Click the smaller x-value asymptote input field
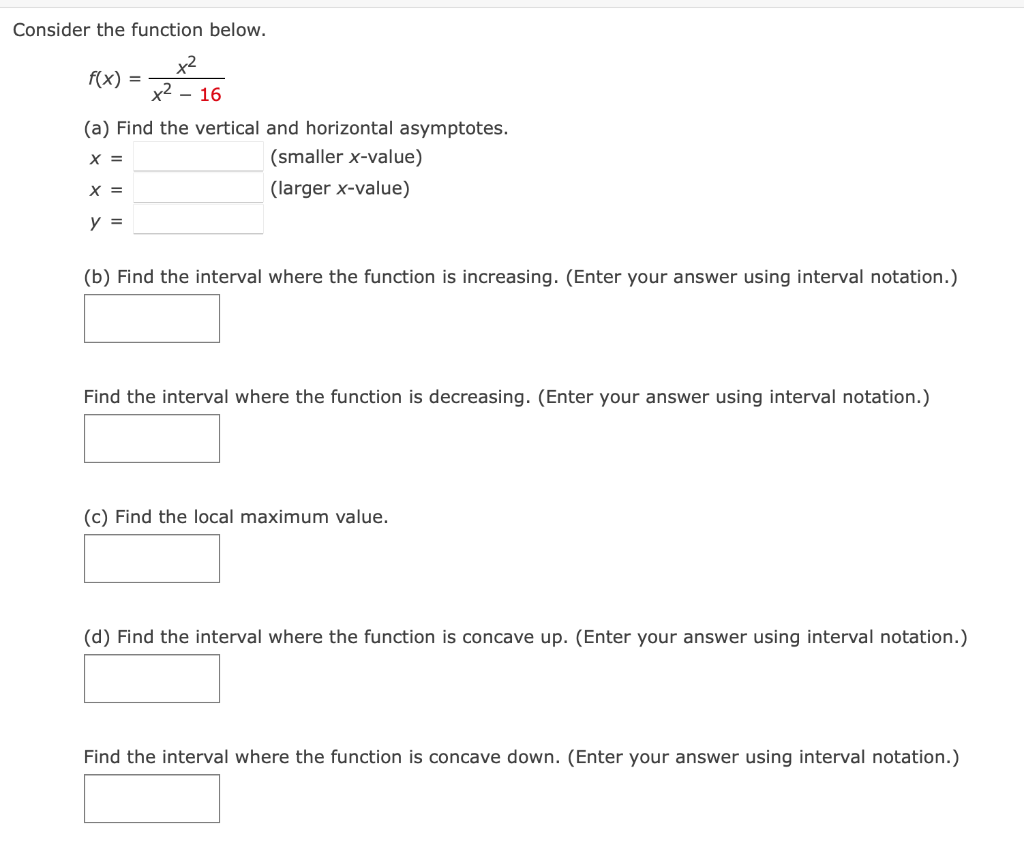 [197, 156]
